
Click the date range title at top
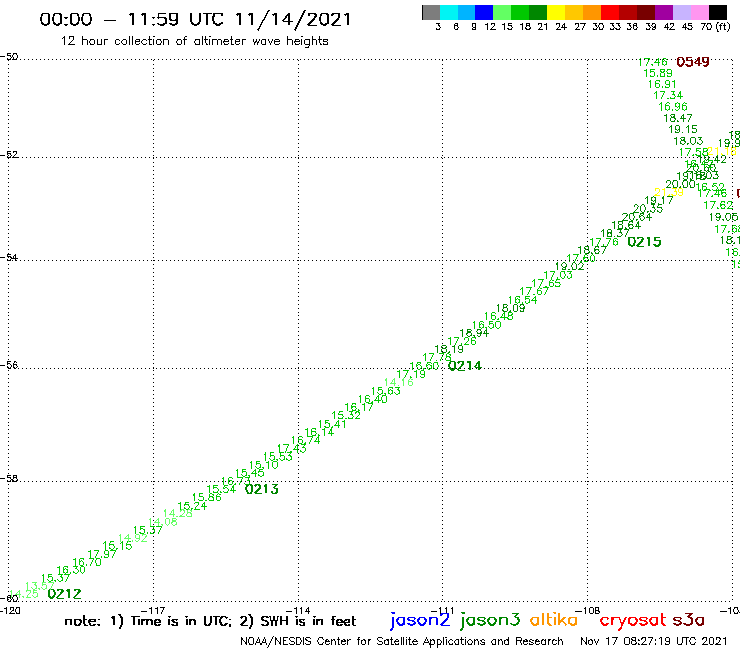pos(195,19)
